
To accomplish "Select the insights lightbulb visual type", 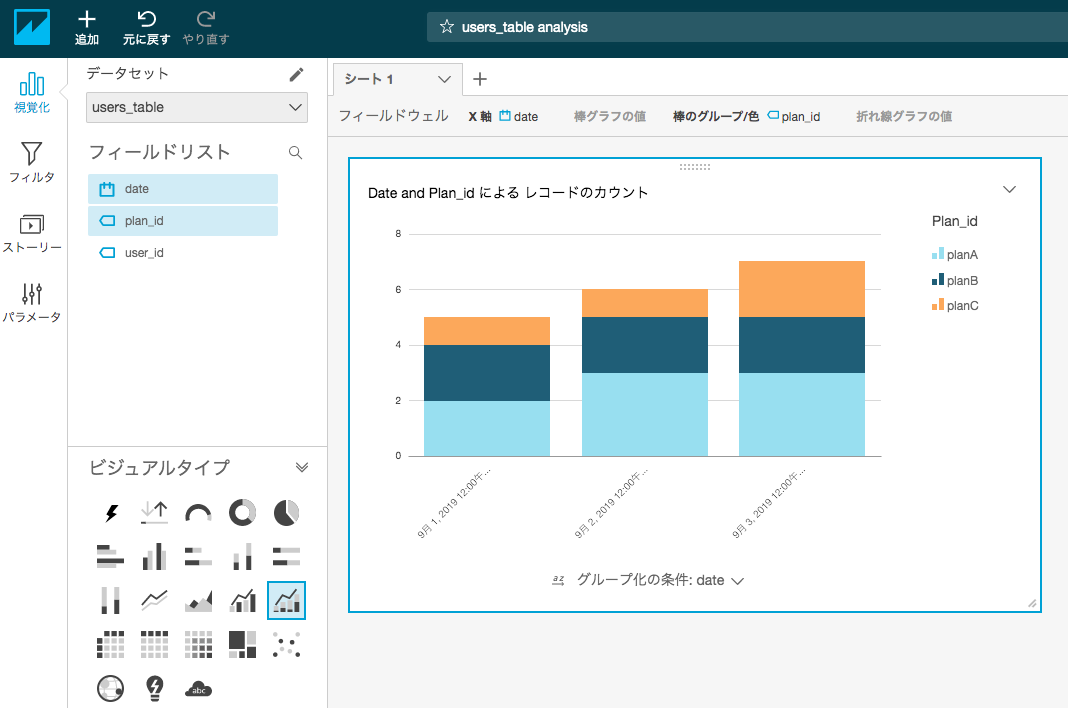I will click(x=154, y=688).
